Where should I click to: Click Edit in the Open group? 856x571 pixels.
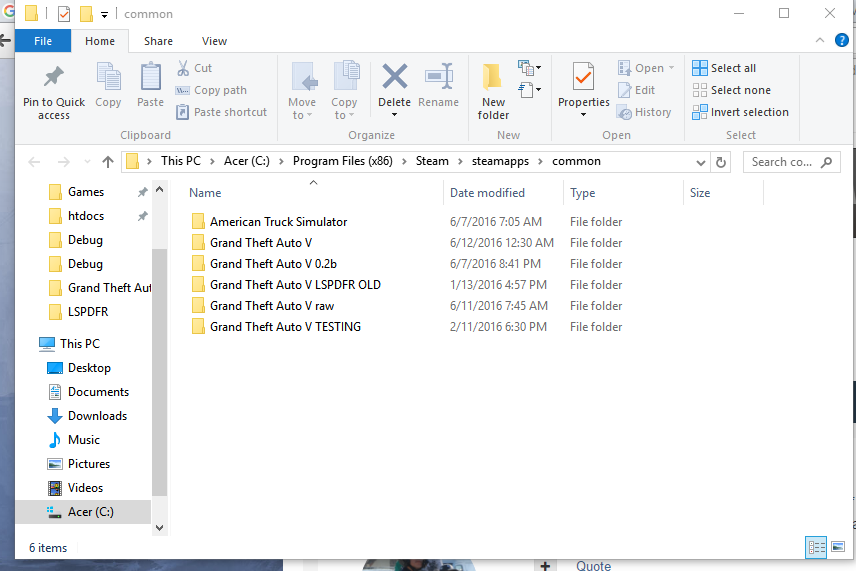(637, 90)
